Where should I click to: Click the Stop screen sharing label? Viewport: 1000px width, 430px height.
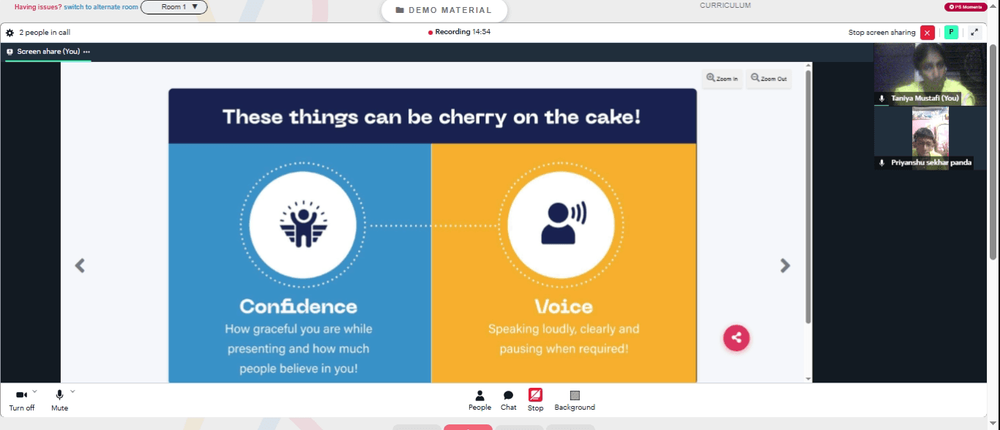pos(881,33)
